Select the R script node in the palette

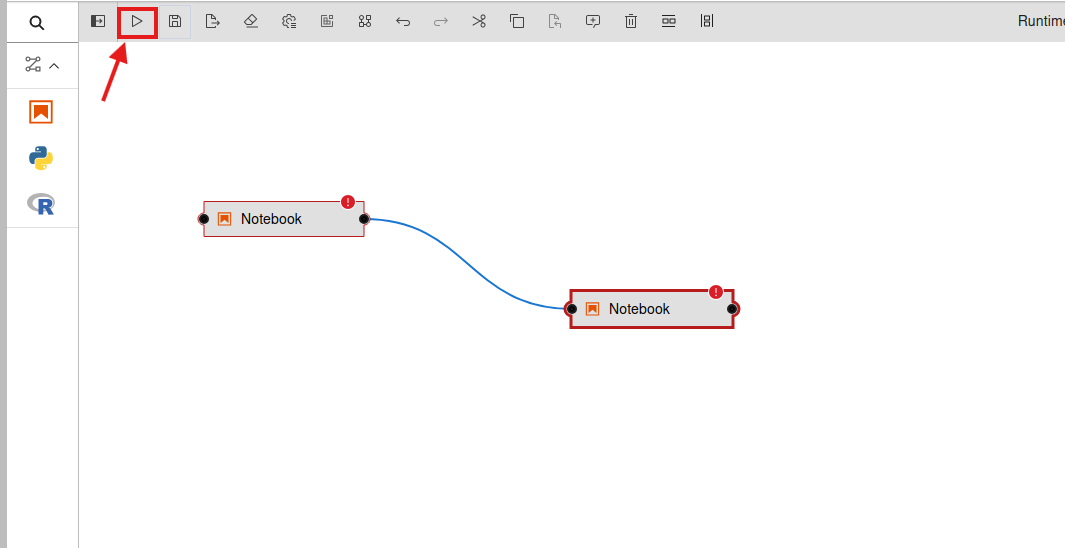(x=41, y=204)
